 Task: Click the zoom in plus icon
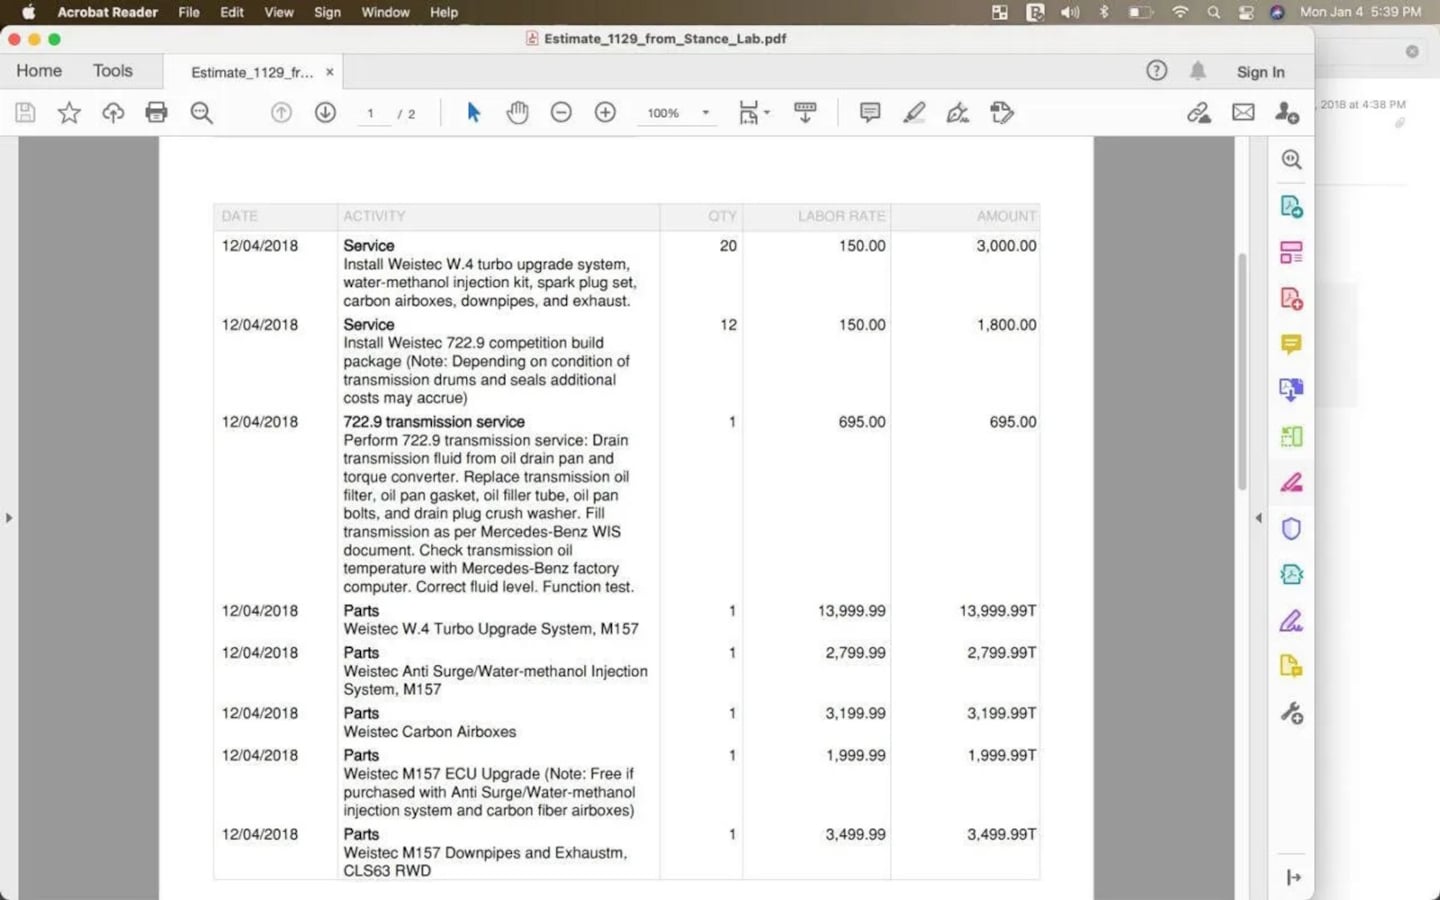(605, 113)
